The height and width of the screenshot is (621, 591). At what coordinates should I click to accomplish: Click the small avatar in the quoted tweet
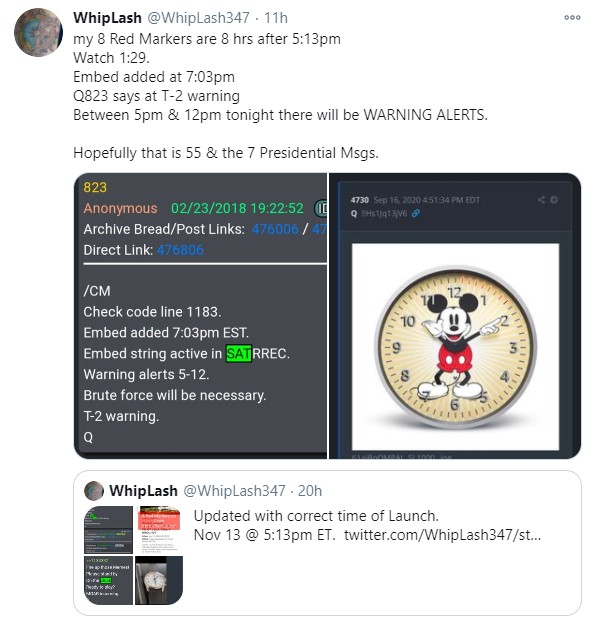click(x=94, y=491)
